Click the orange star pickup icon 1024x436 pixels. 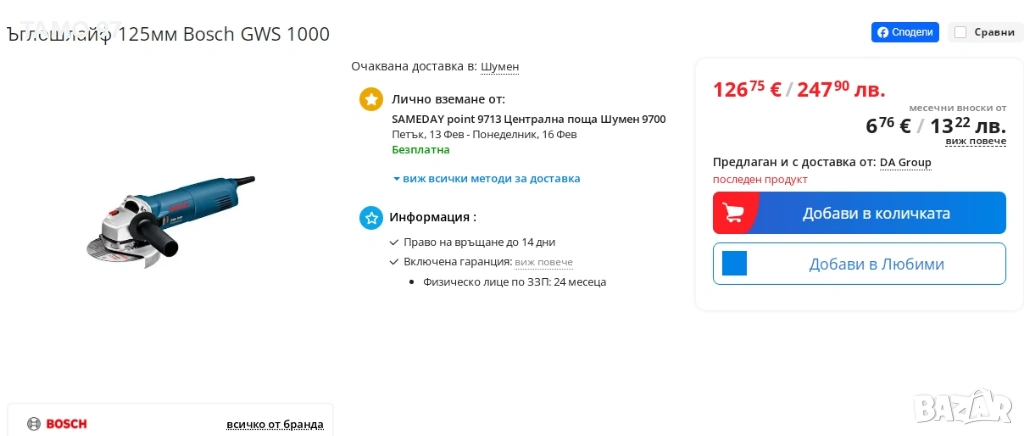371,99
